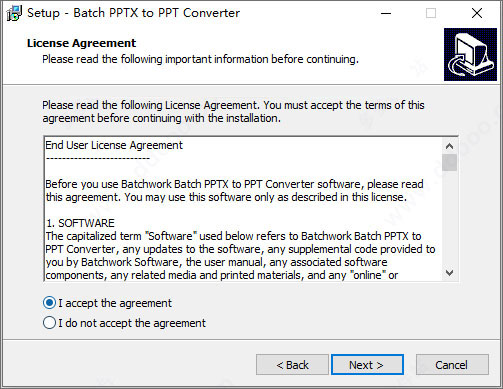Image resolution: width=503 pixels, height=389 pixels.
Task: Click the "License Agreement" header title
Action: [x=81, y=43]
